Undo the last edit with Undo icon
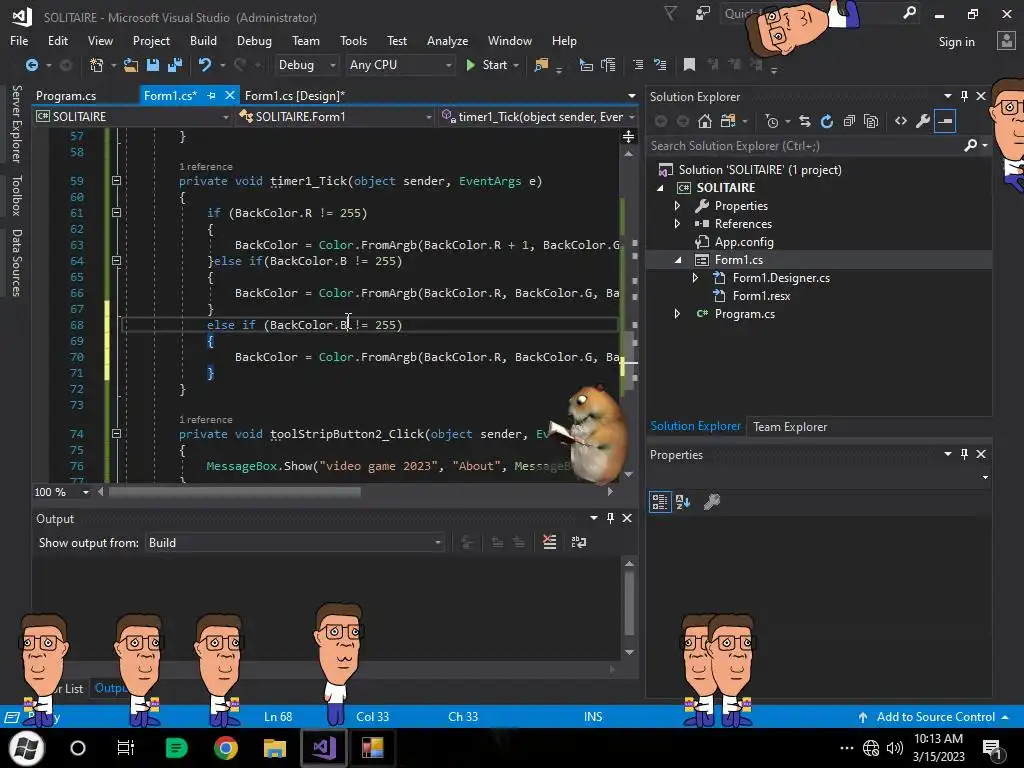 [205, 65]
